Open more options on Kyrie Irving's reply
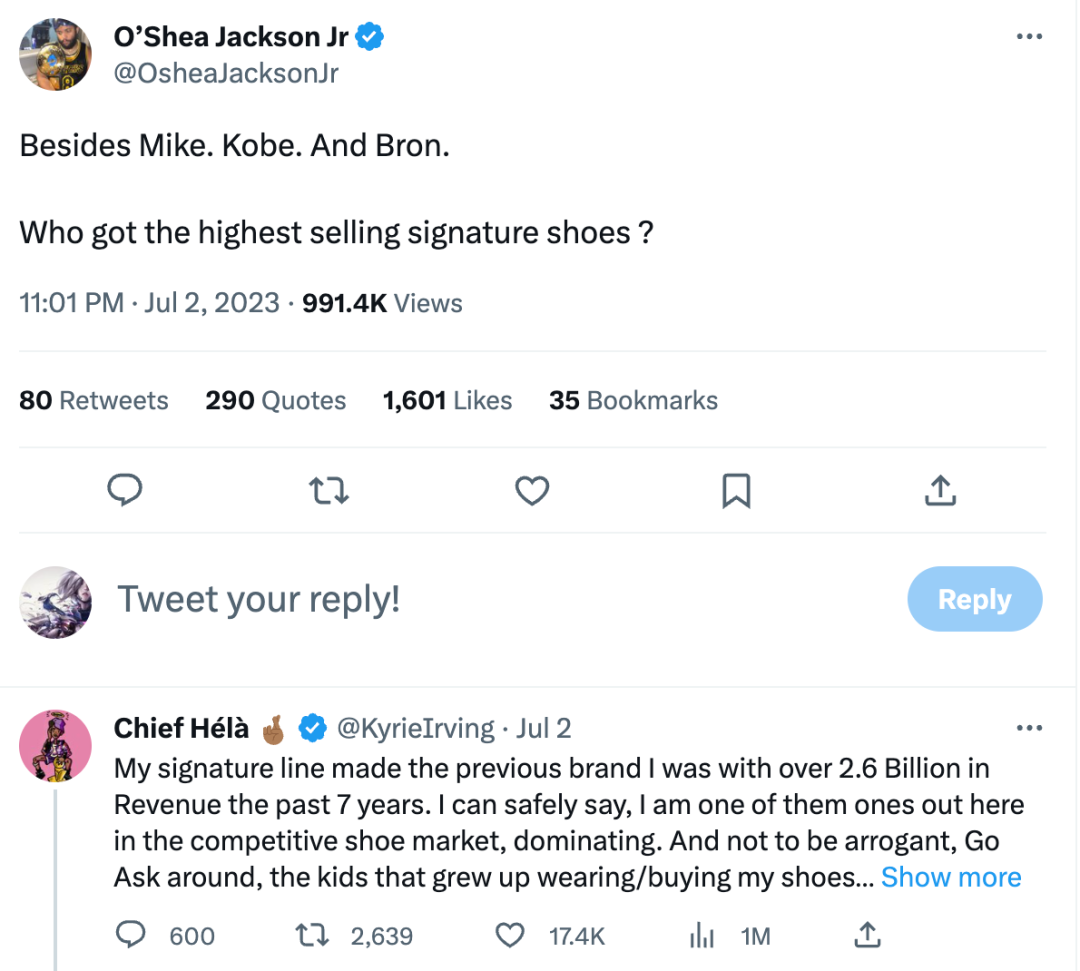Image resolution: width=1080 pixels, height=971 pixels. click(x=1029, y=728)
